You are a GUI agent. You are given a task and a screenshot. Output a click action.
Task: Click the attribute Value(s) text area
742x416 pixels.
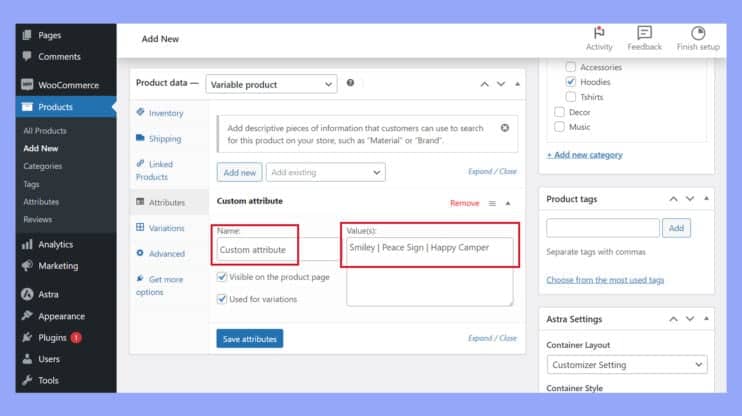click(430, 272)
